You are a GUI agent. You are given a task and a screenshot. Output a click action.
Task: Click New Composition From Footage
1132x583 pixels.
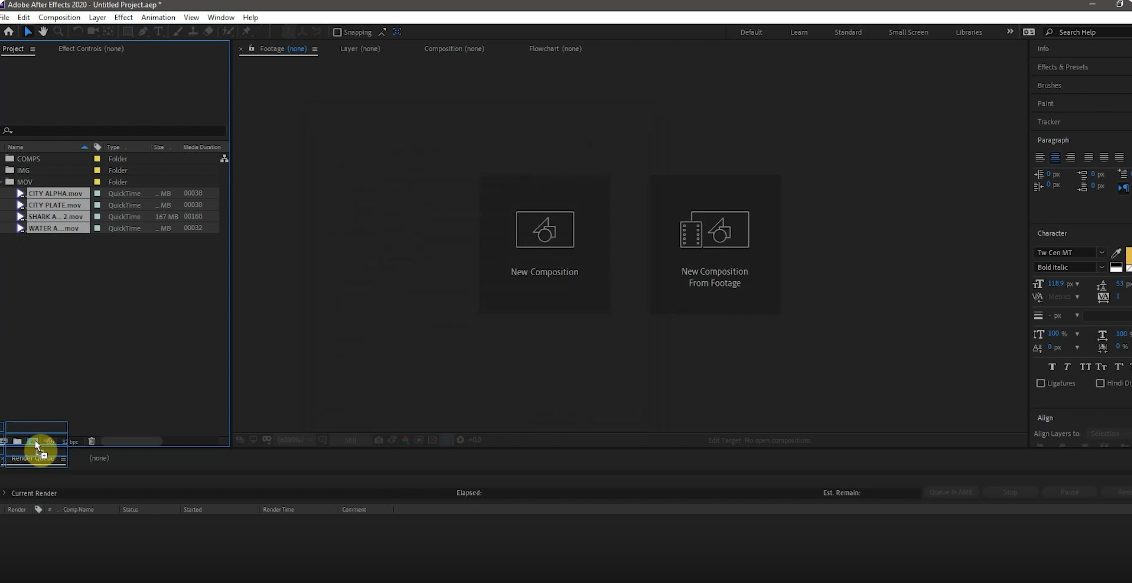point(715,244)
